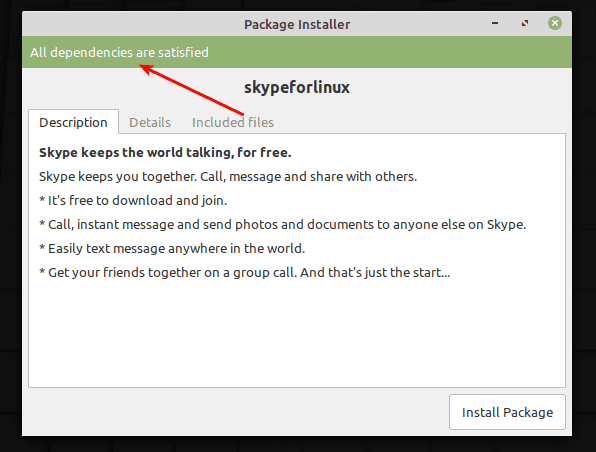Restore or maximize the Package Installer window
Viewport: 596px width, 452px height.
[x=525, y=23]
